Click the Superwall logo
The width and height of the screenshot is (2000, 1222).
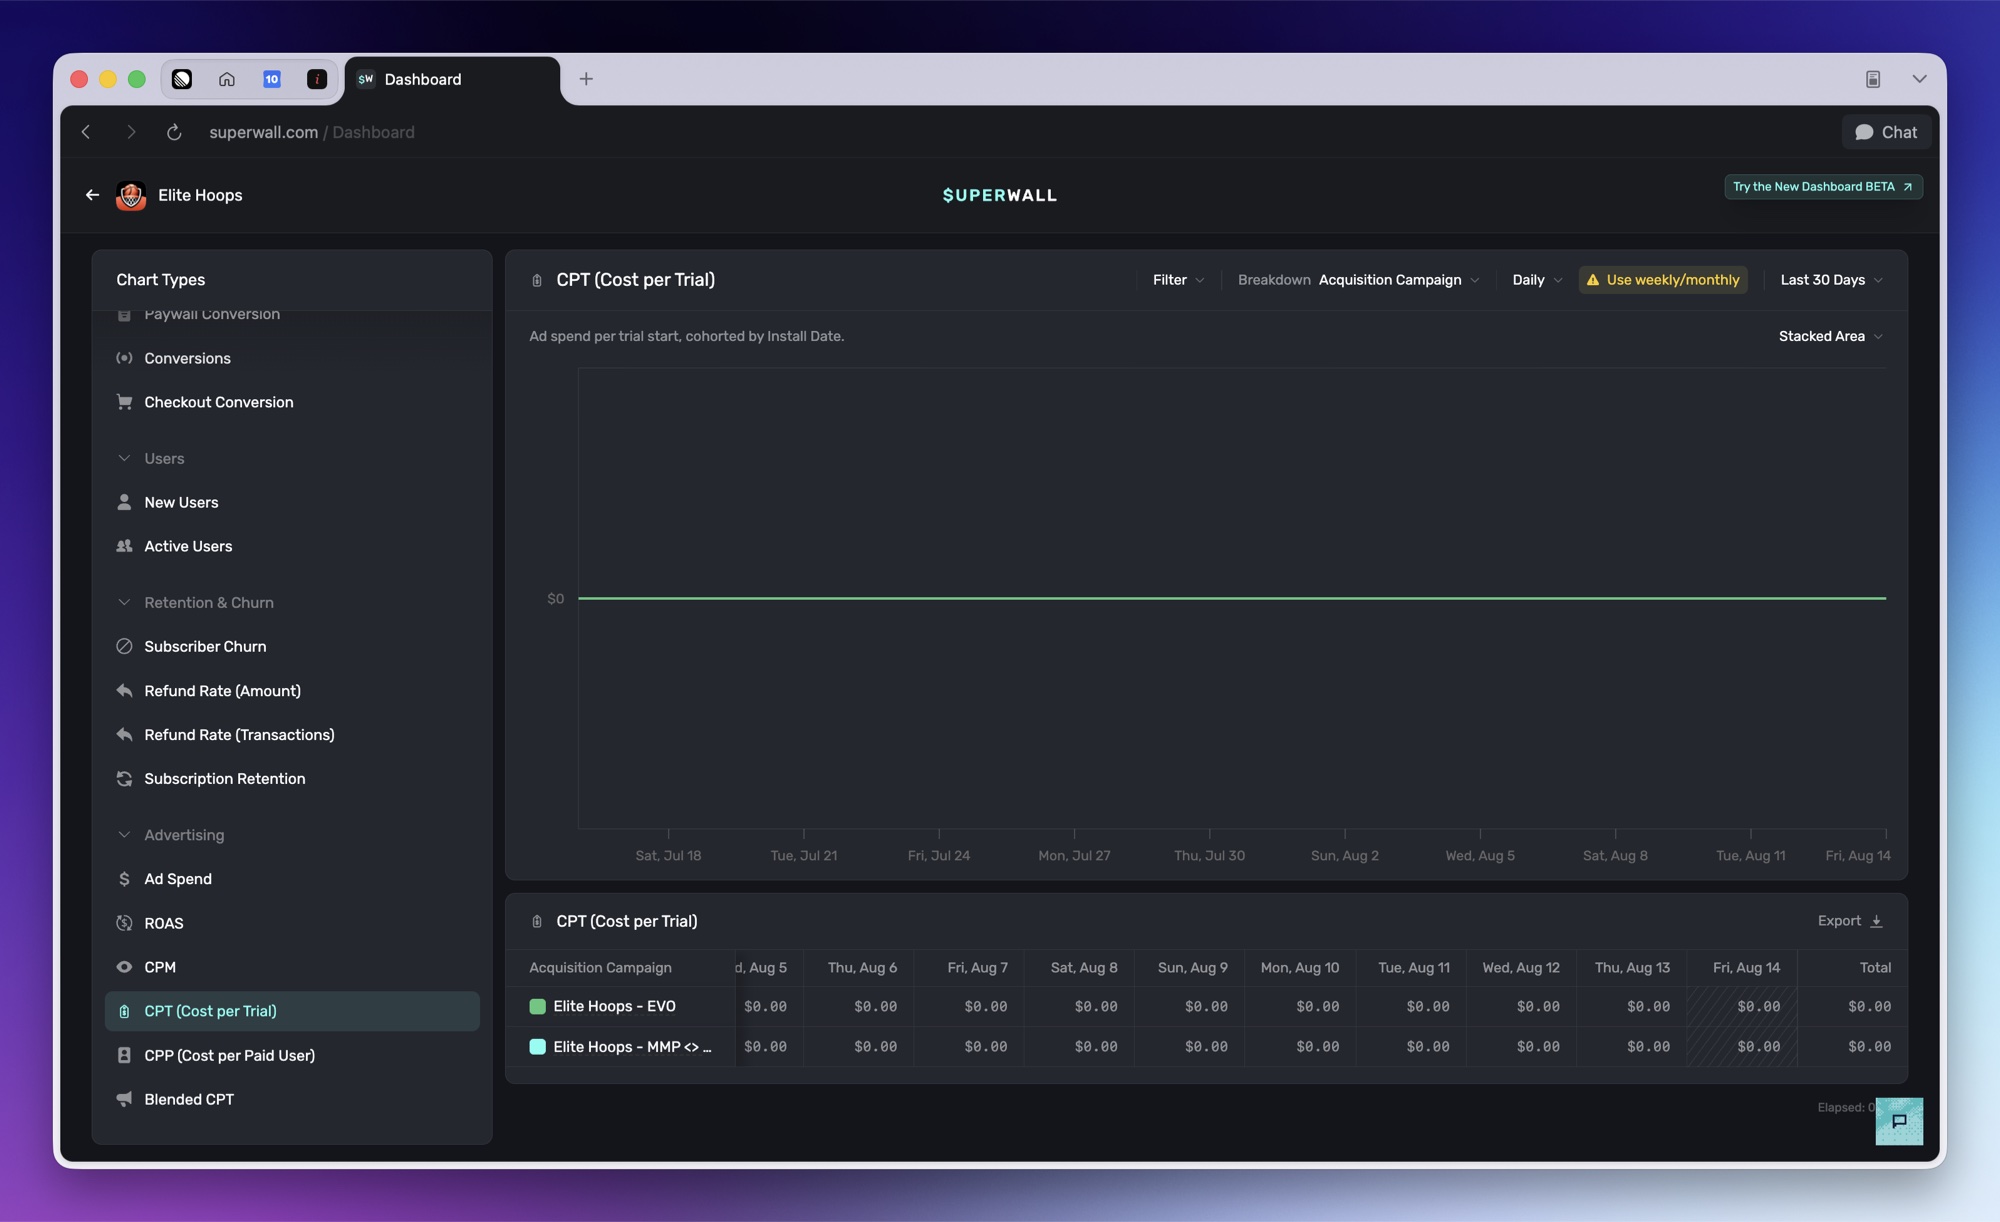pyautogui.click(x=1000, y=195)
